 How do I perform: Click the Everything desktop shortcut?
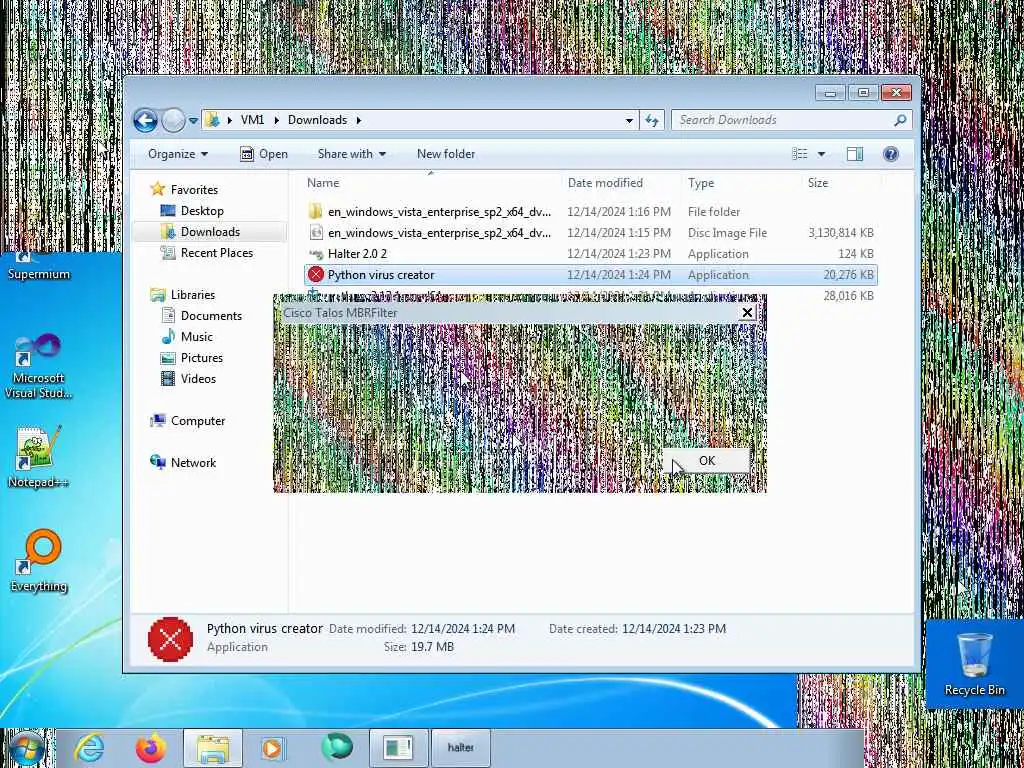coord(39,562)
